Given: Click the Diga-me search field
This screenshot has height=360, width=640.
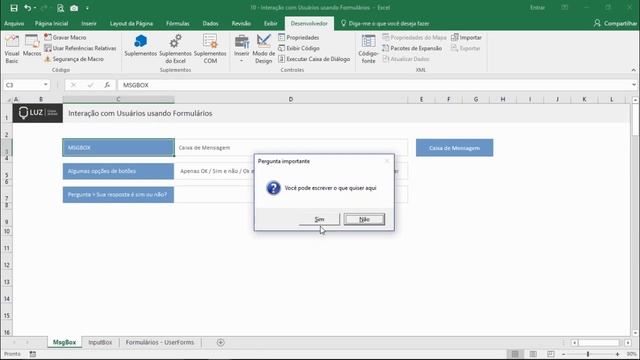Looking at the screenshot, I should (x=385, y=24).
